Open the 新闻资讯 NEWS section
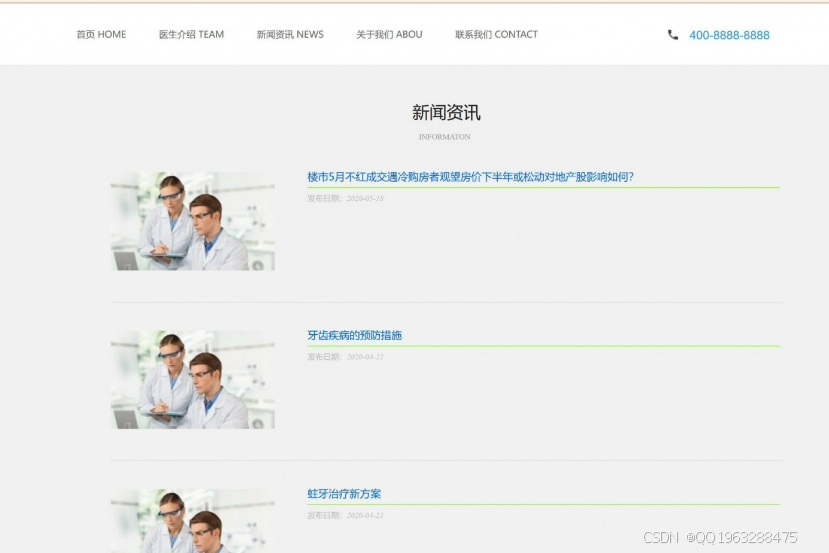 tap(290, 34)
